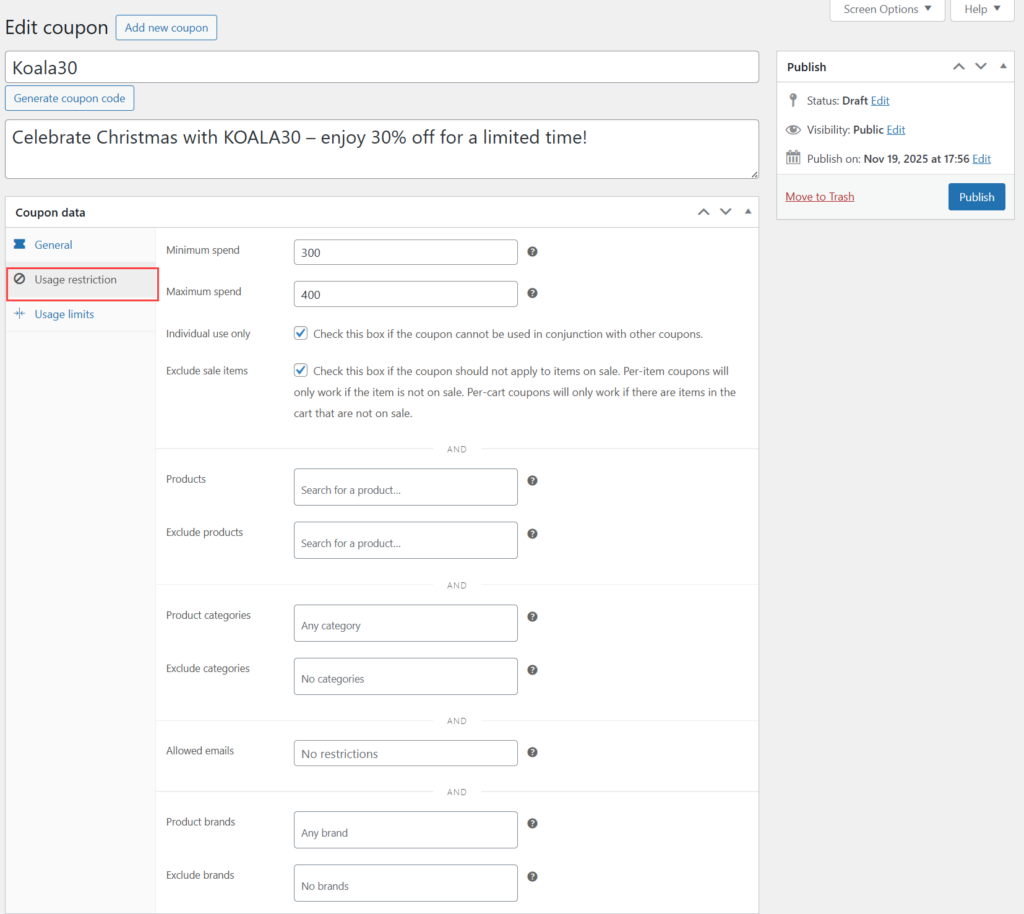Click help icon for Product categories
Image resolution: width=1024 pixels, height=914 pixels.
(532, 617)
